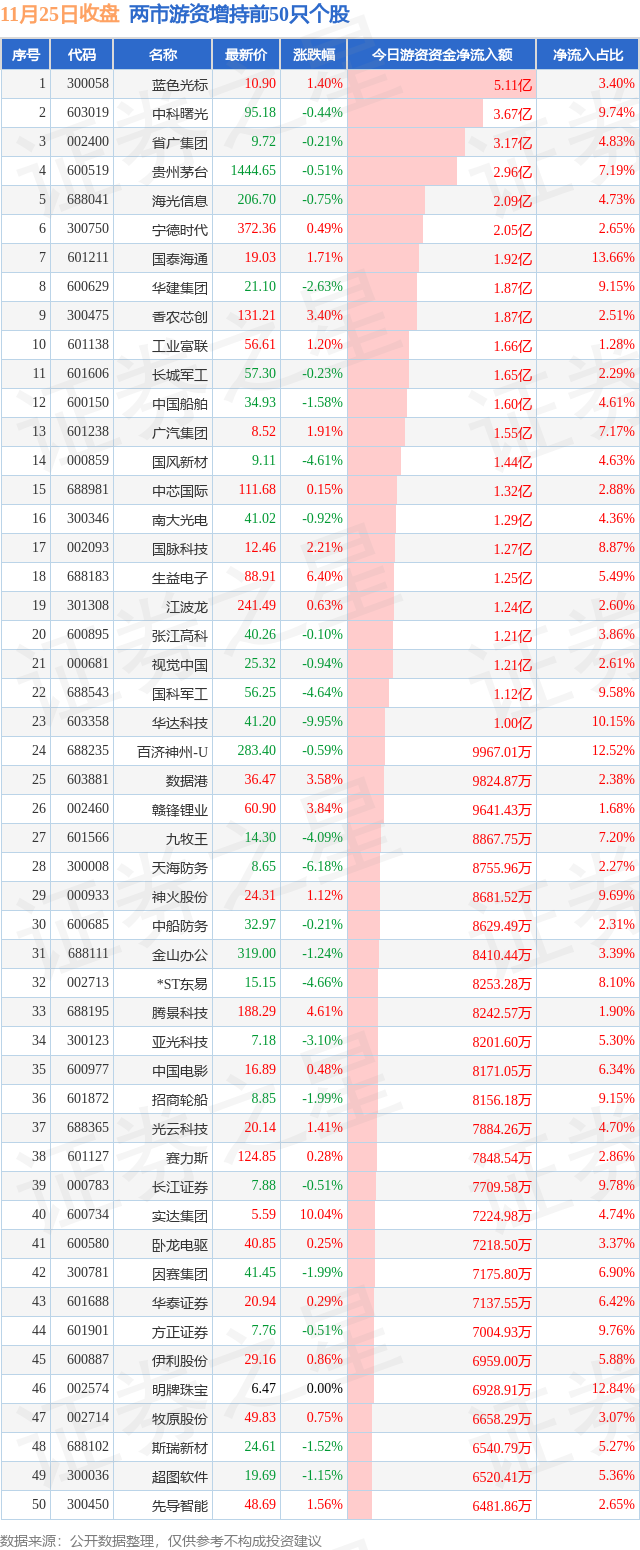This screenshot has height=1550, width=640.
Task: Click stock name 广汽集团
Action: [180, 432]
